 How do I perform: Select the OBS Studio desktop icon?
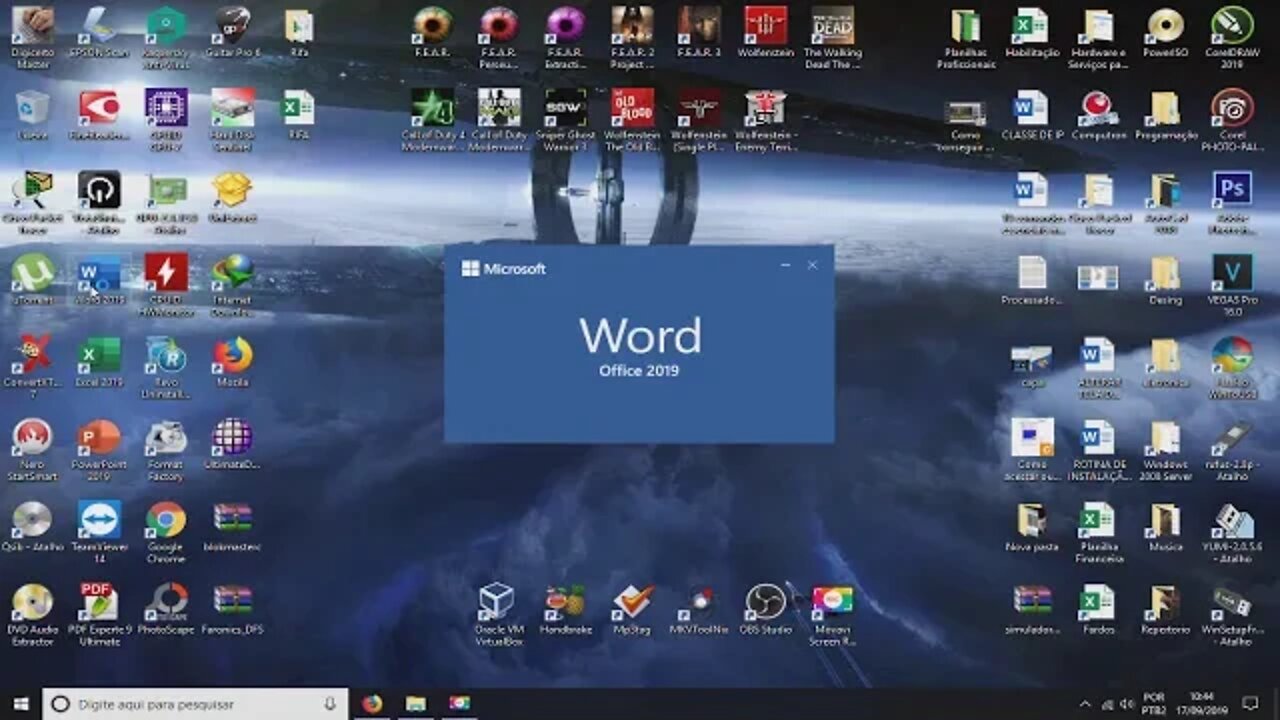(766, 609)
